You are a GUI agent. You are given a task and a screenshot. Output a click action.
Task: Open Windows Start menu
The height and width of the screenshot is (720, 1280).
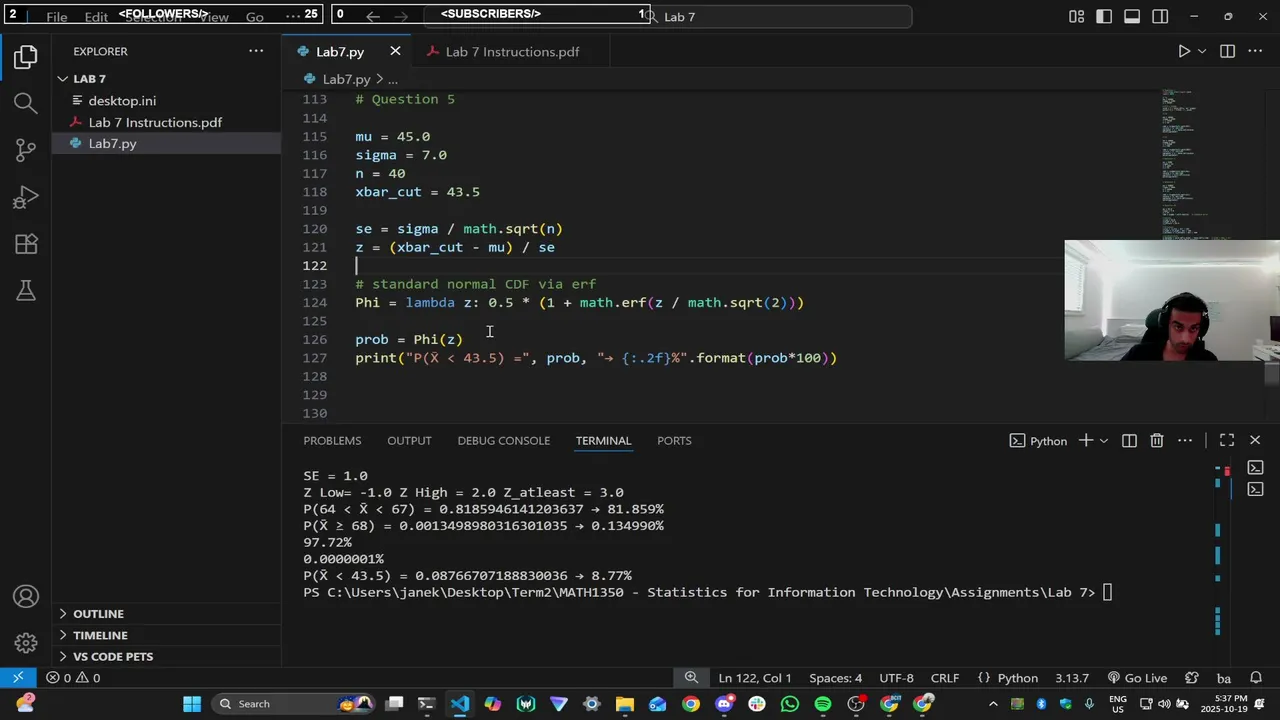click(x=192, y=704)
